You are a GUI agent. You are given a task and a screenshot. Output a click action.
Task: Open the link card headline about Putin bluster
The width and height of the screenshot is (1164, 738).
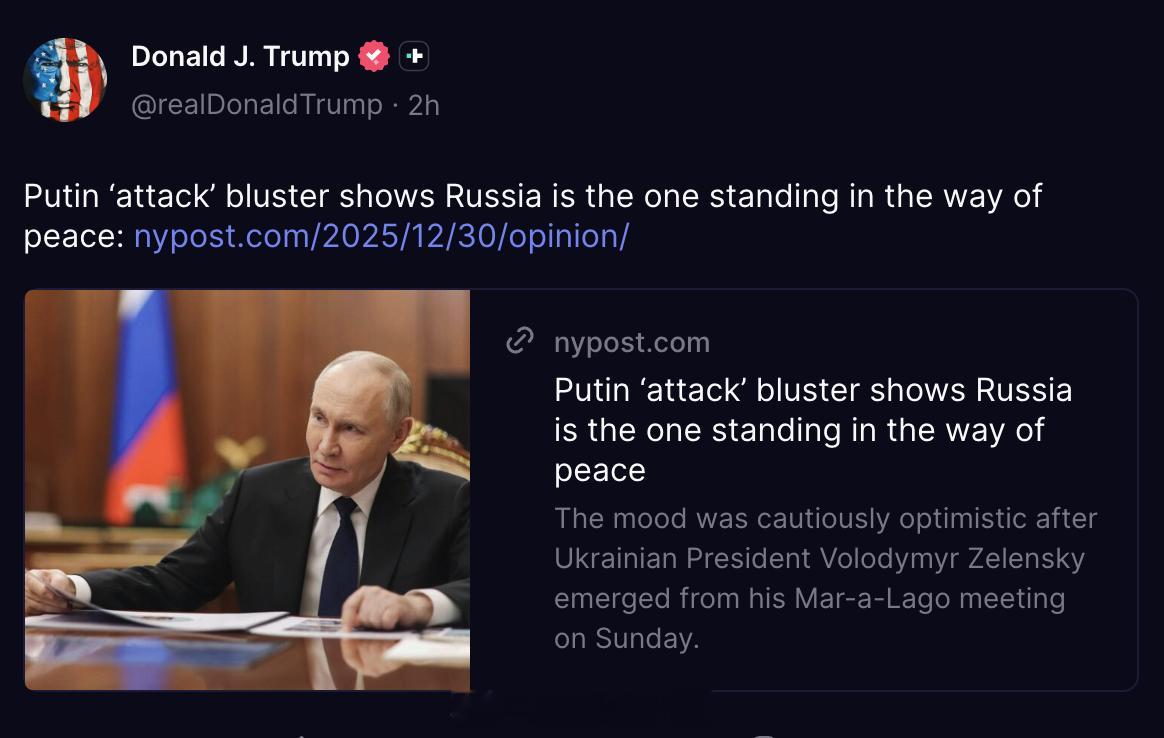[813, 430]
